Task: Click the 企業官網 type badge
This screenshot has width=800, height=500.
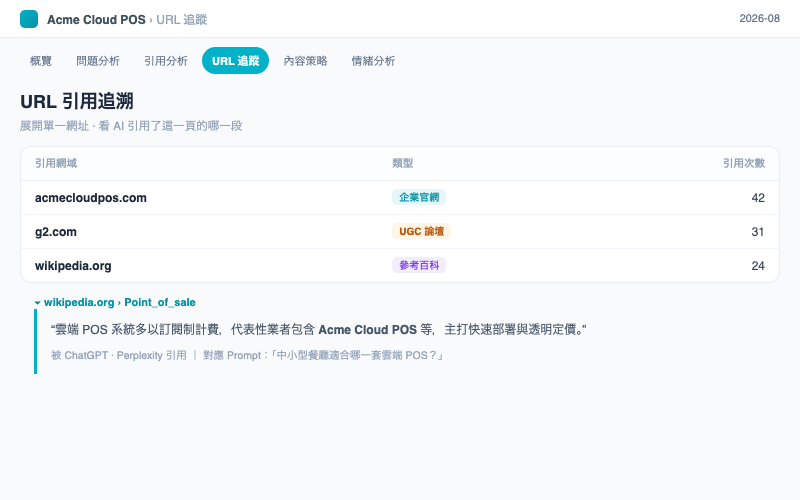Action: pos(419,197)
